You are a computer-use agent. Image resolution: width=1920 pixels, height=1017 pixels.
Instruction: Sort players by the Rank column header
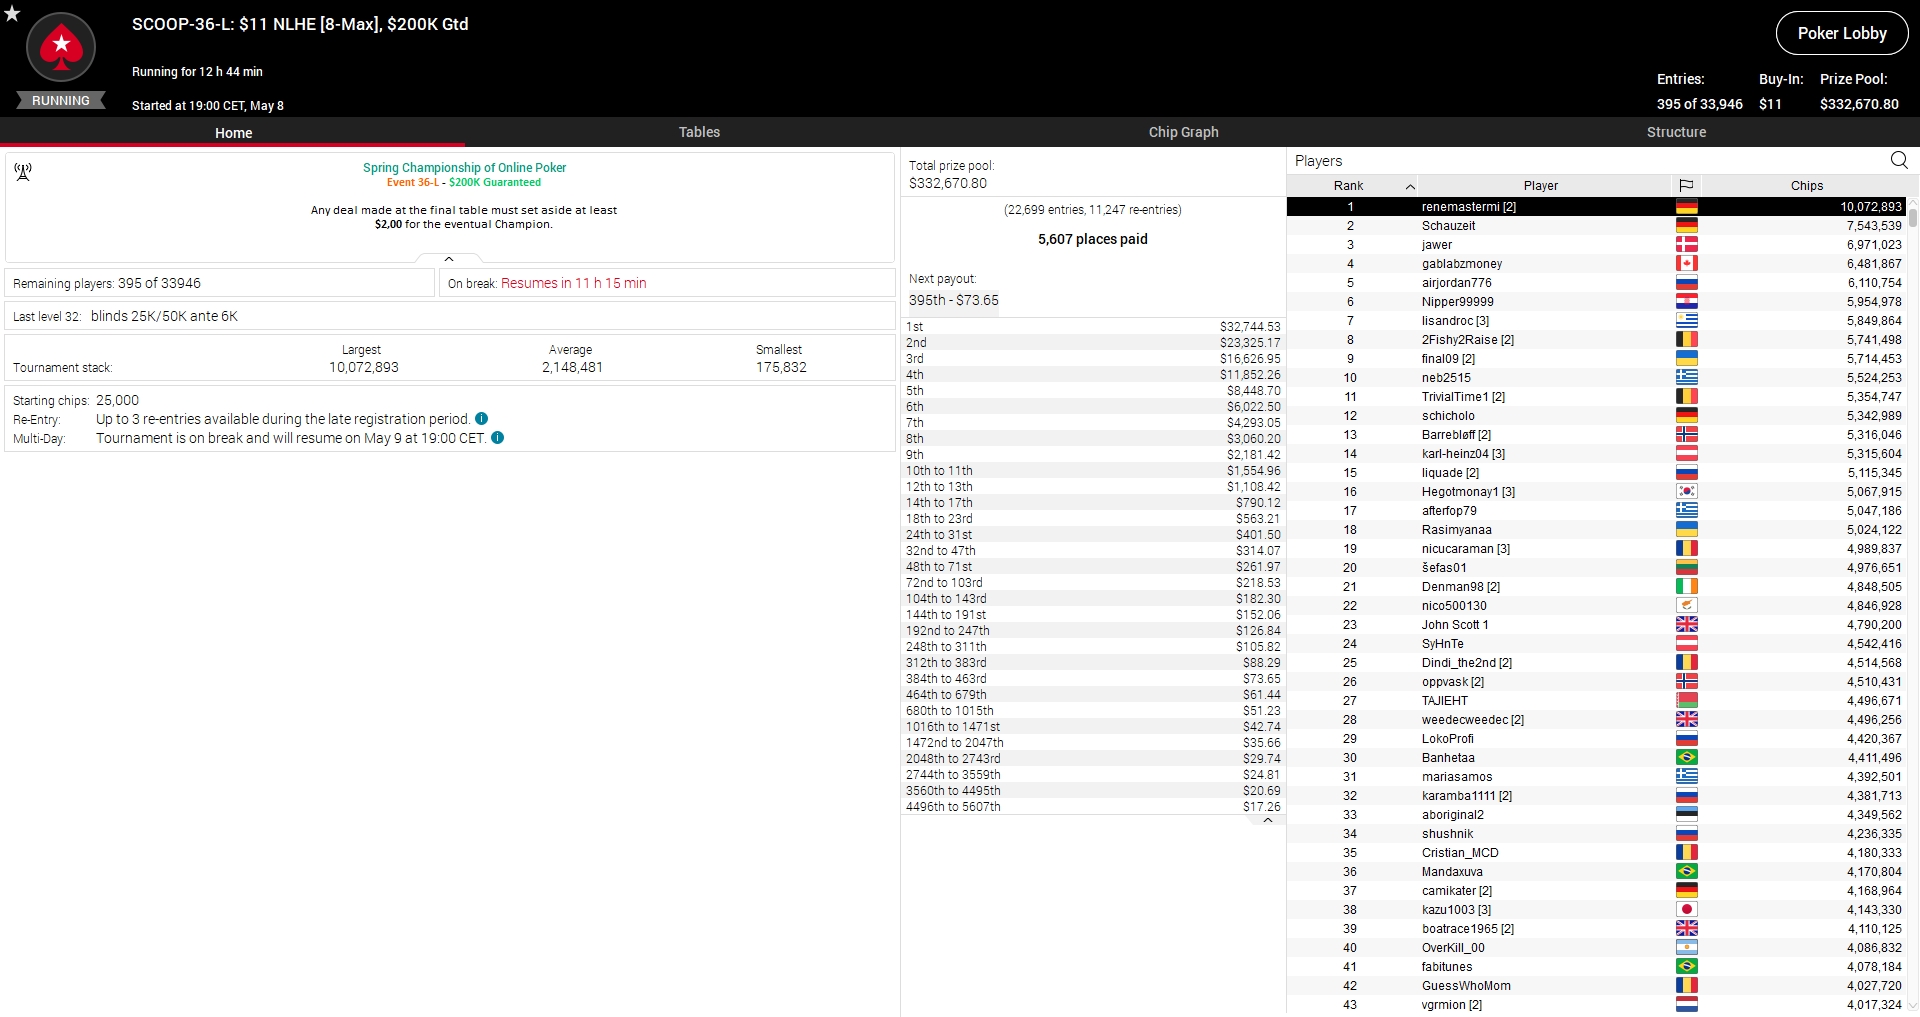pyautogui.click(x=1350, y=186)
